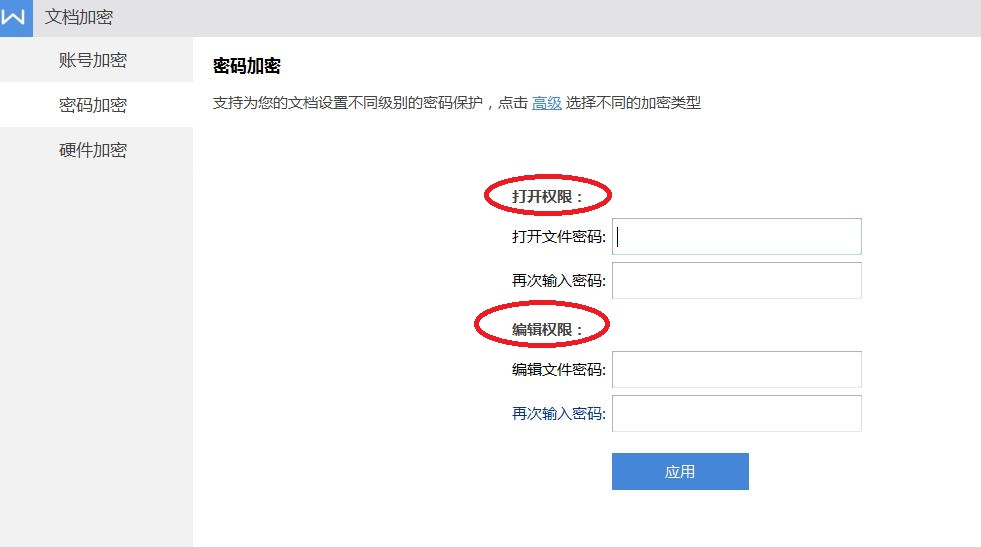Open the 硬件加密 tab
This screenshot has width=981, height=547.
[x=93, y=150]
